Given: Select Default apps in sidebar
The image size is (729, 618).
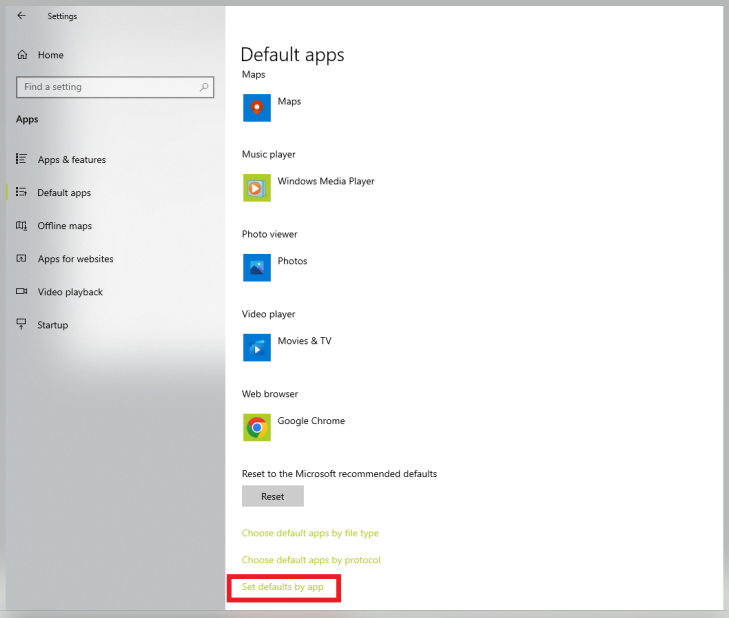Looking at the screenshot, I should [64, 193].
